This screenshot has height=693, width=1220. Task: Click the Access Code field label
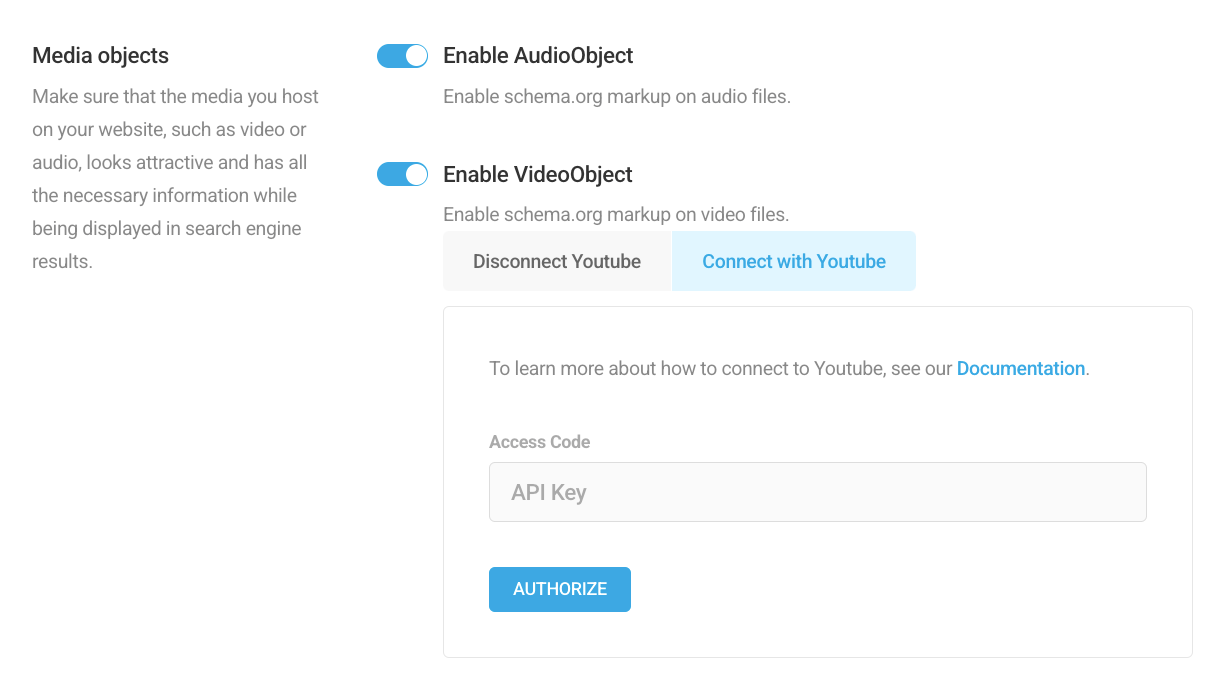pyautogui.click(x=539, y=442)
